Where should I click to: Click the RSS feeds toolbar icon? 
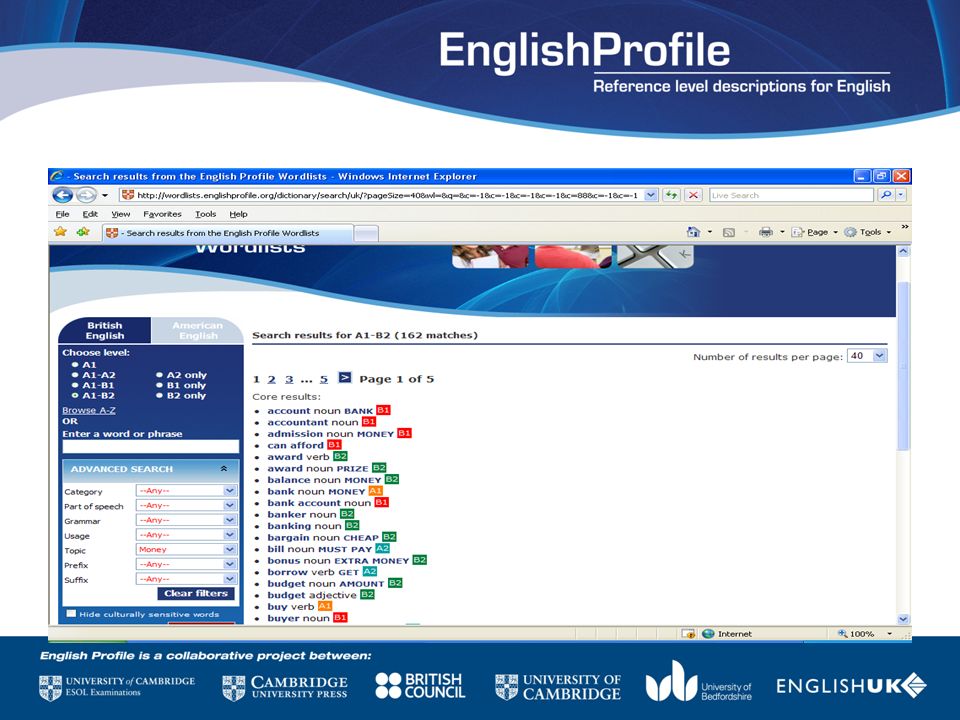(x=729, y=232)
